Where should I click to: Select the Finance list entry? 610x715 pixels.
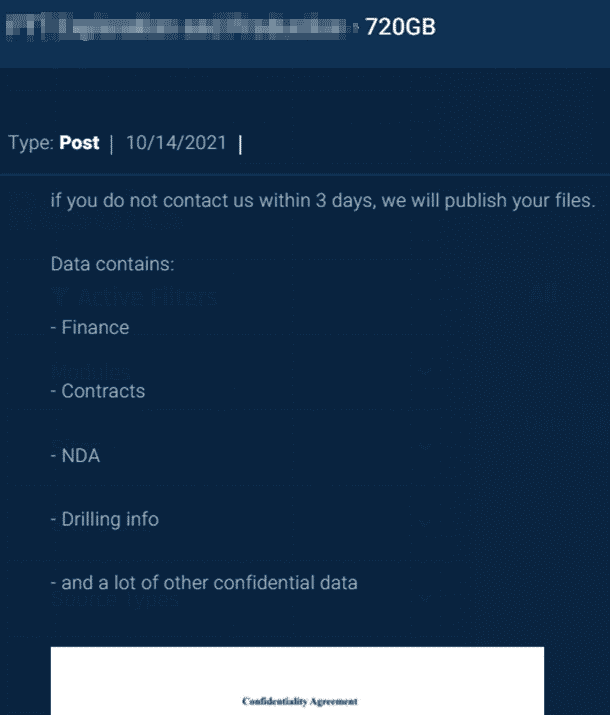pyautogui.click(x=90, y=327)
